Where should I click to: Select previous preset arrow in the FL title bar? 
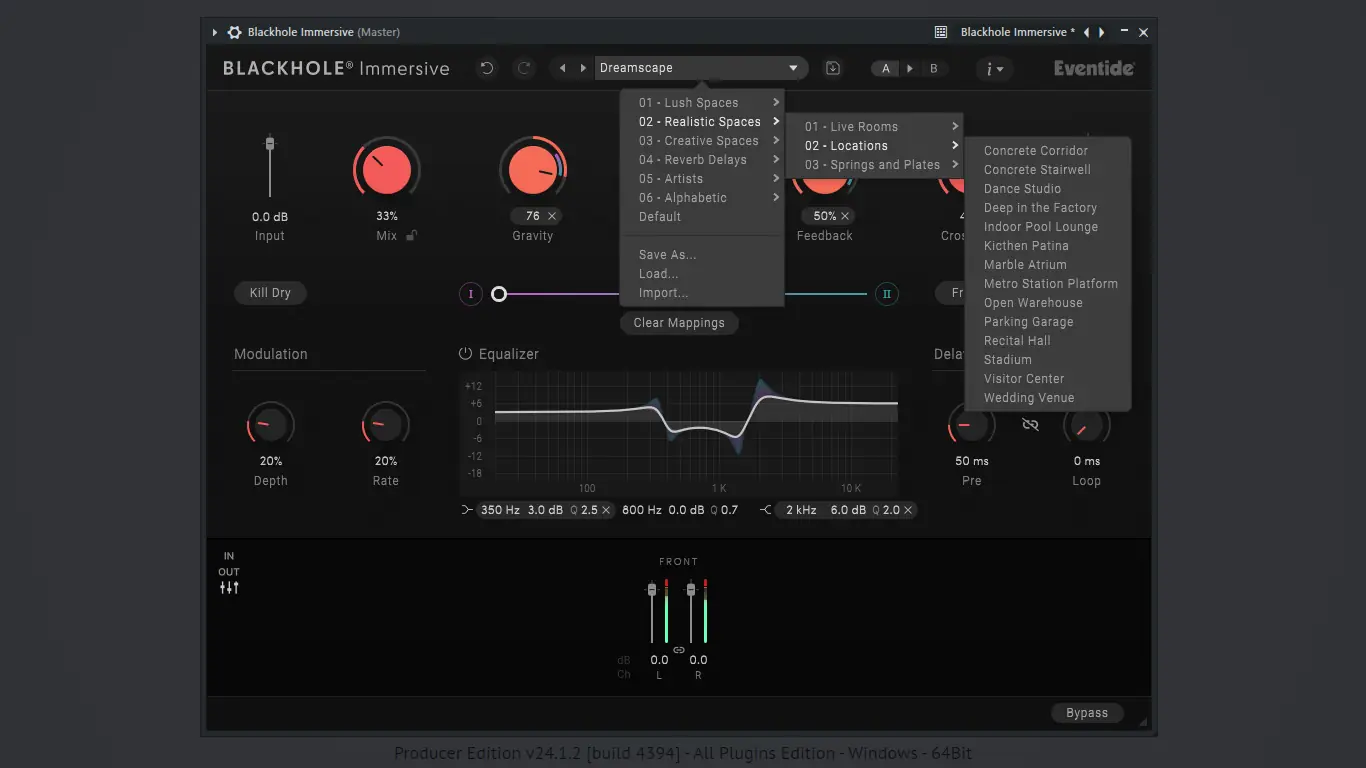(x=1087, y=32)
